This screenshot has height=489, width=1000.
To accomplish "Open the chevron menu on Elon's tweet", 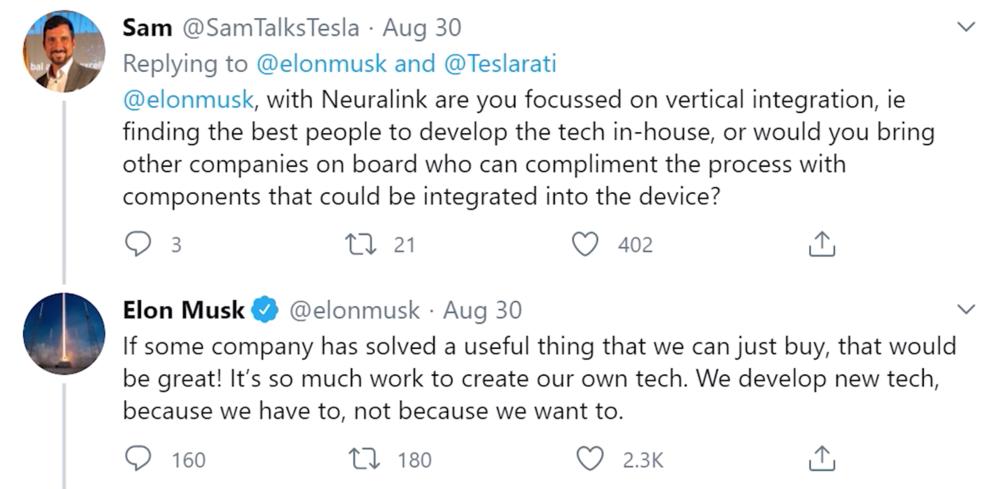I will (x=966, y=310).
